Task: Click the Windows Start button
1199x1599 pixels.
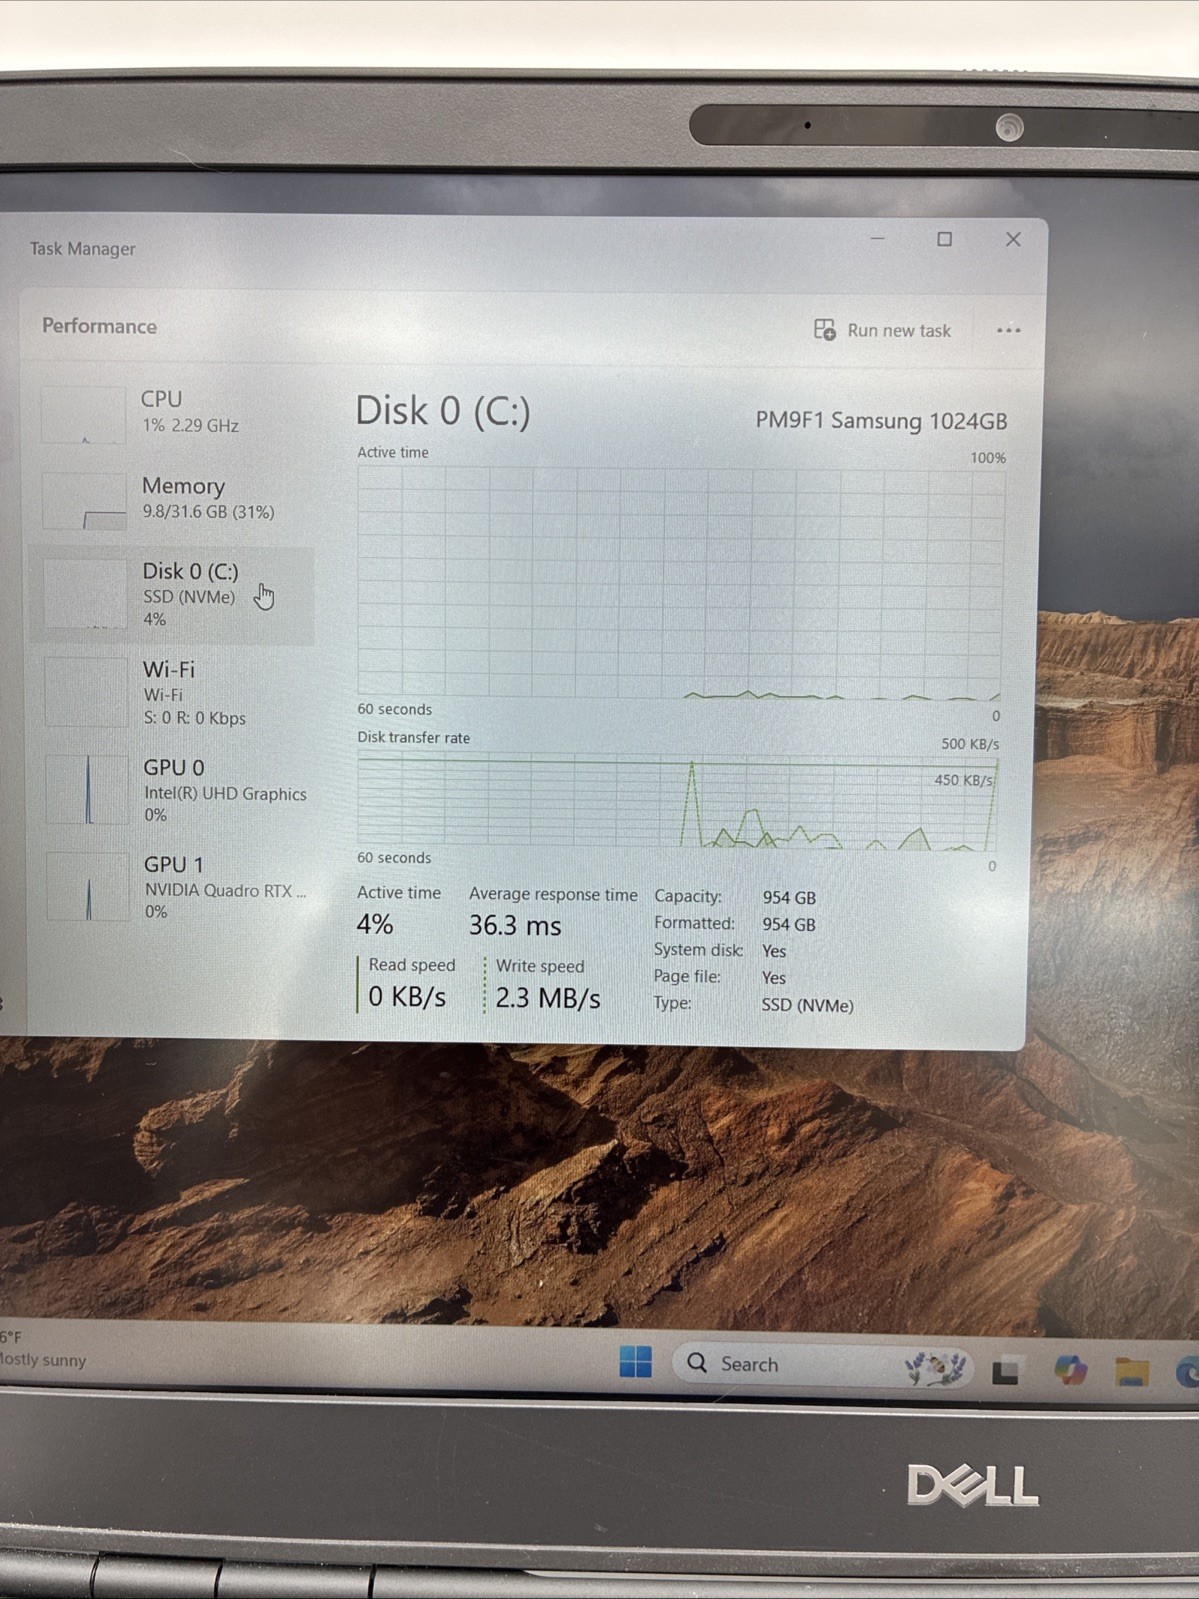Action: 635,1362
